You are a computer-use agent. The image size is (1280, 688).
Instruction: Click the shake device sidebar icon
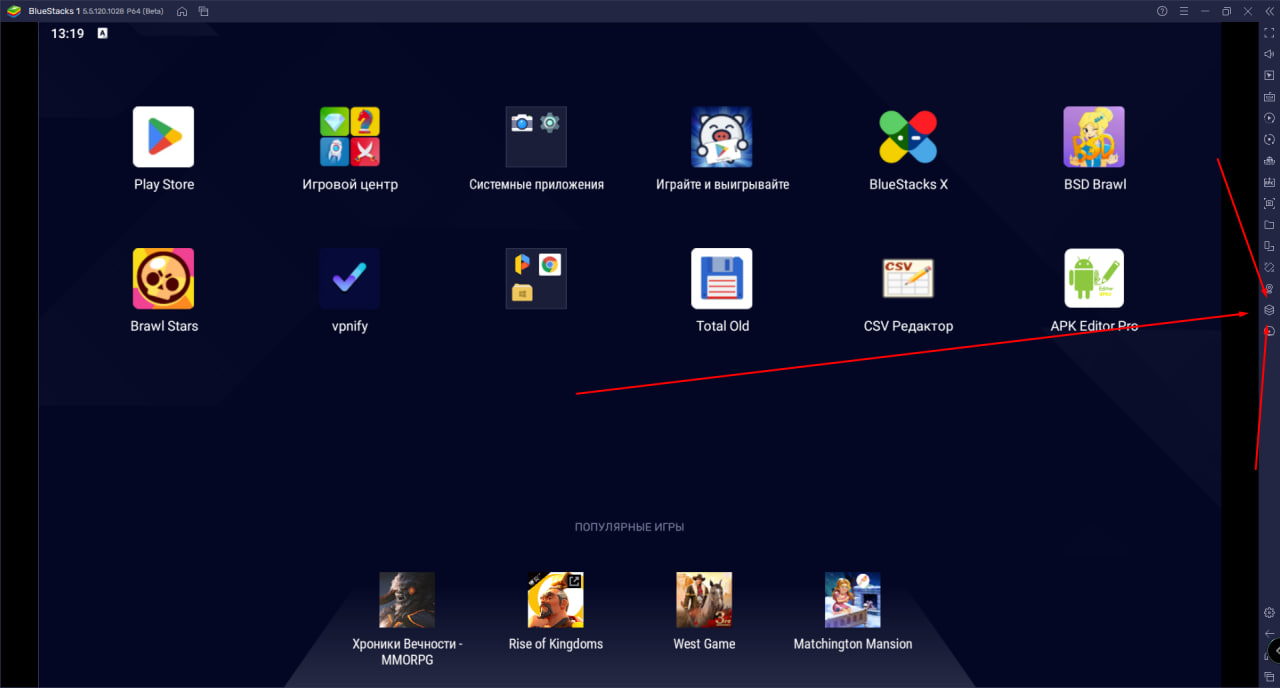[1269, 267]
